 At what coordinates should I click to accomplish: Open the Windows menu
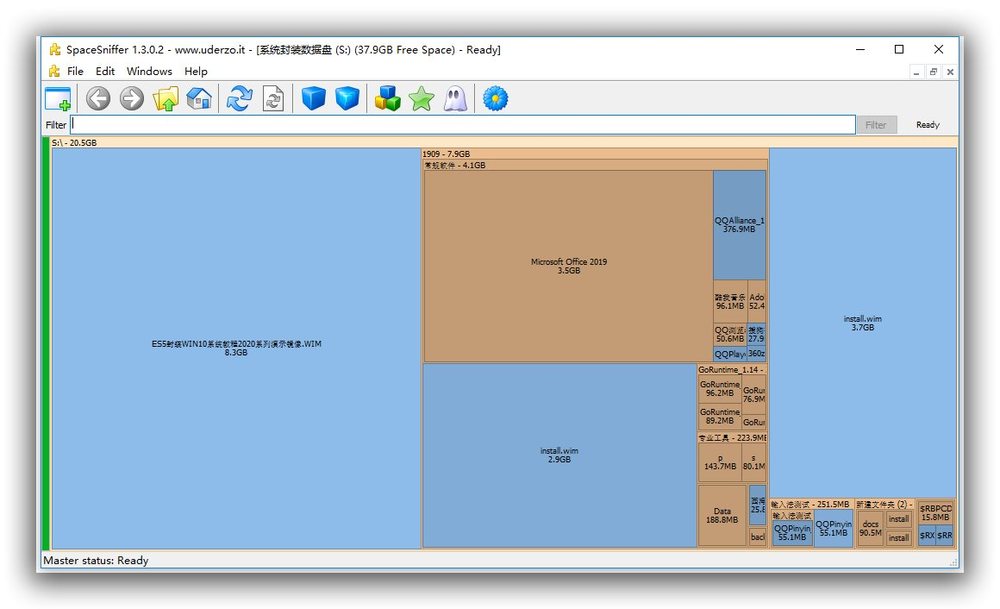point(149,71)
